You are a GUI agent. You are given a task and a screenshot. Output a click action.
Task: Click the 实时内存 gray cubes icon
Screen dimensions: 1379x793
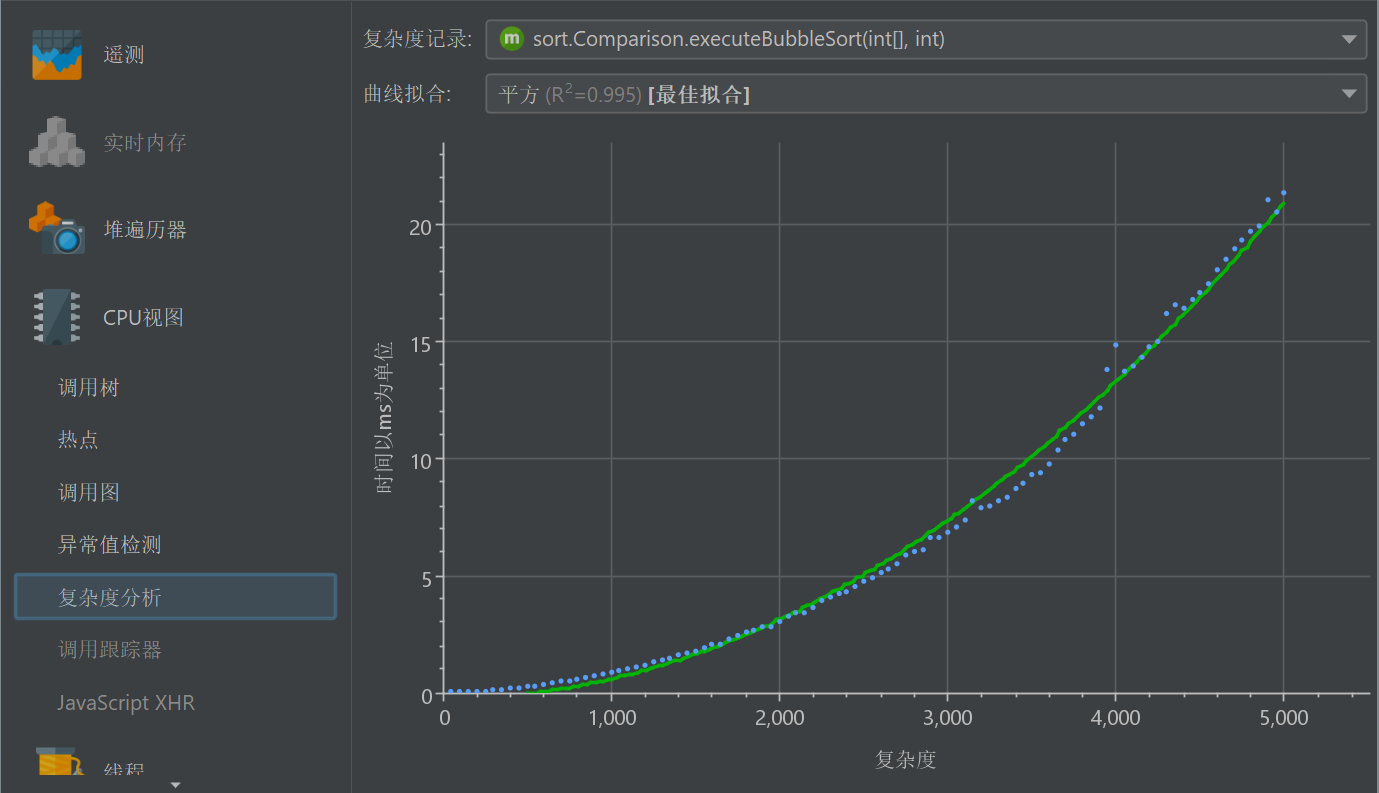(x=56, y=142)
